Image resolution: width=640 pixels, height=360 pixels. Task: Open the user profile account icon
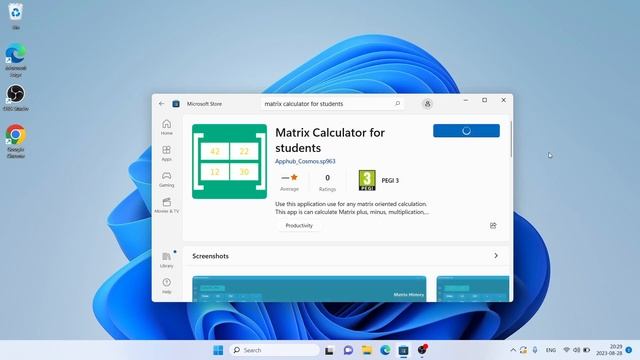[427, 104]
